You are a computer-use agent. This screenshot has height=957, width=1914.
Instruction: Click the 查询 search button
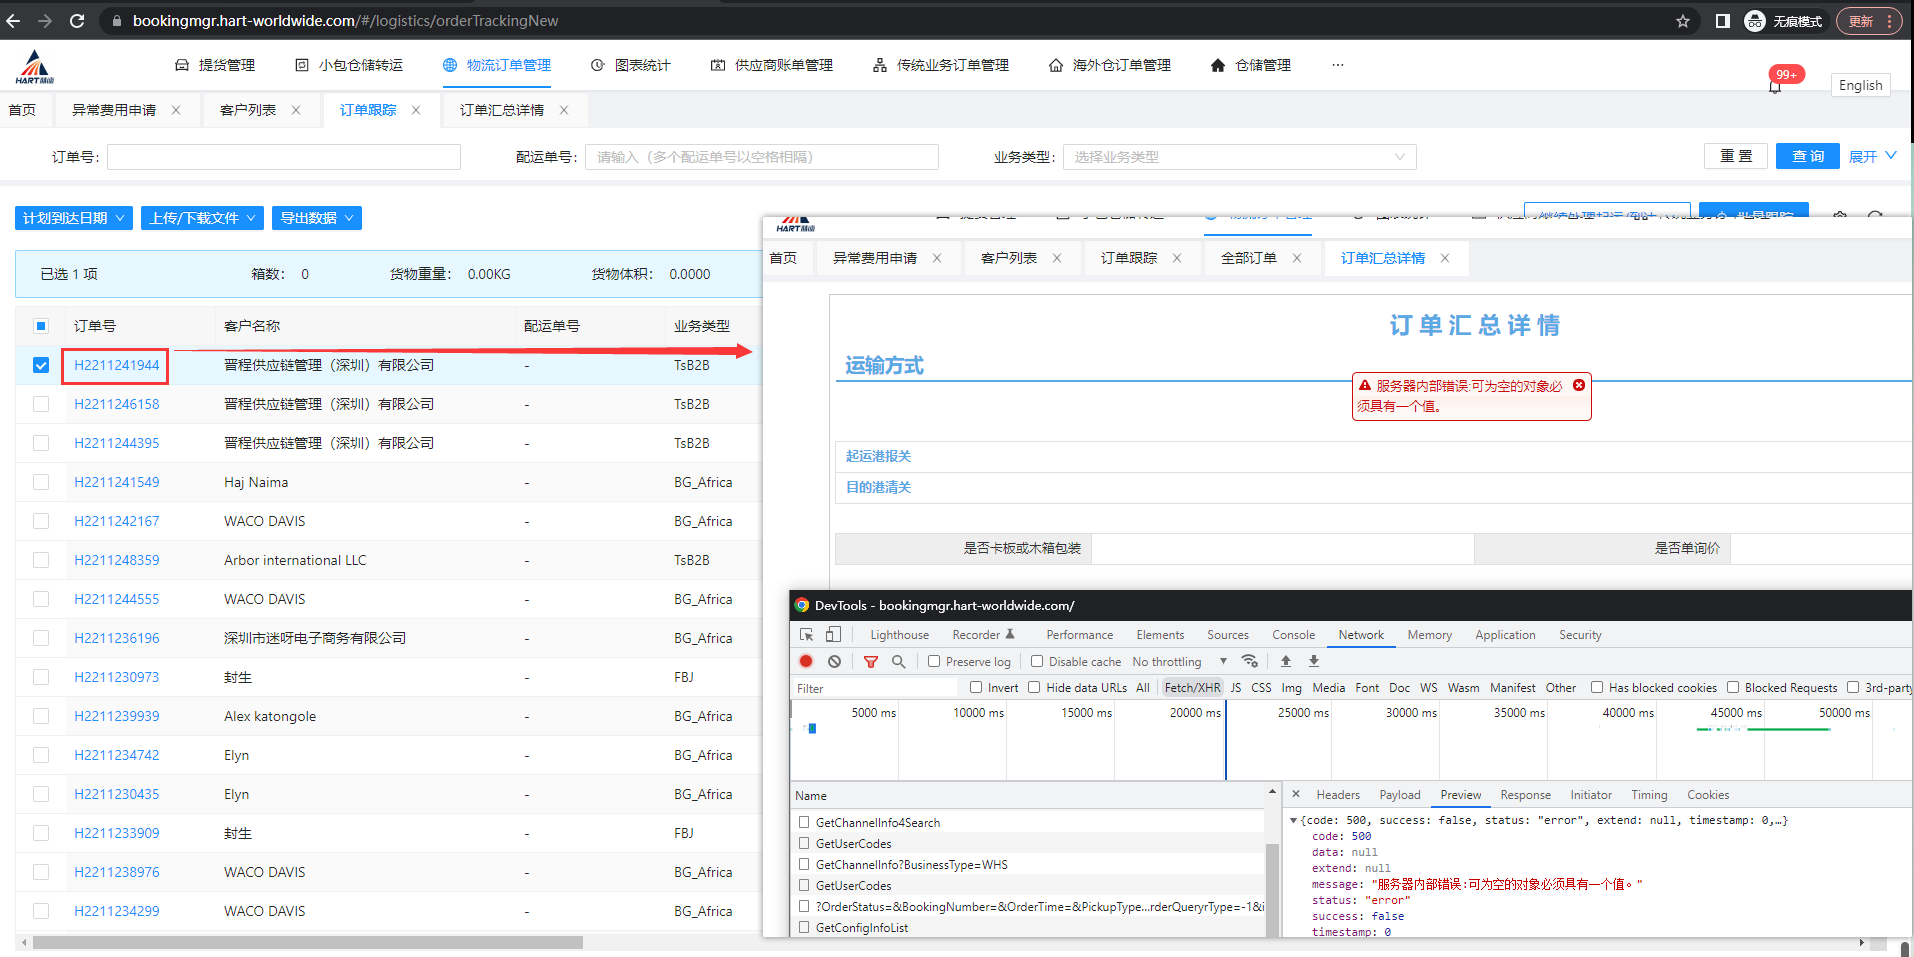tap(1807, 156)
